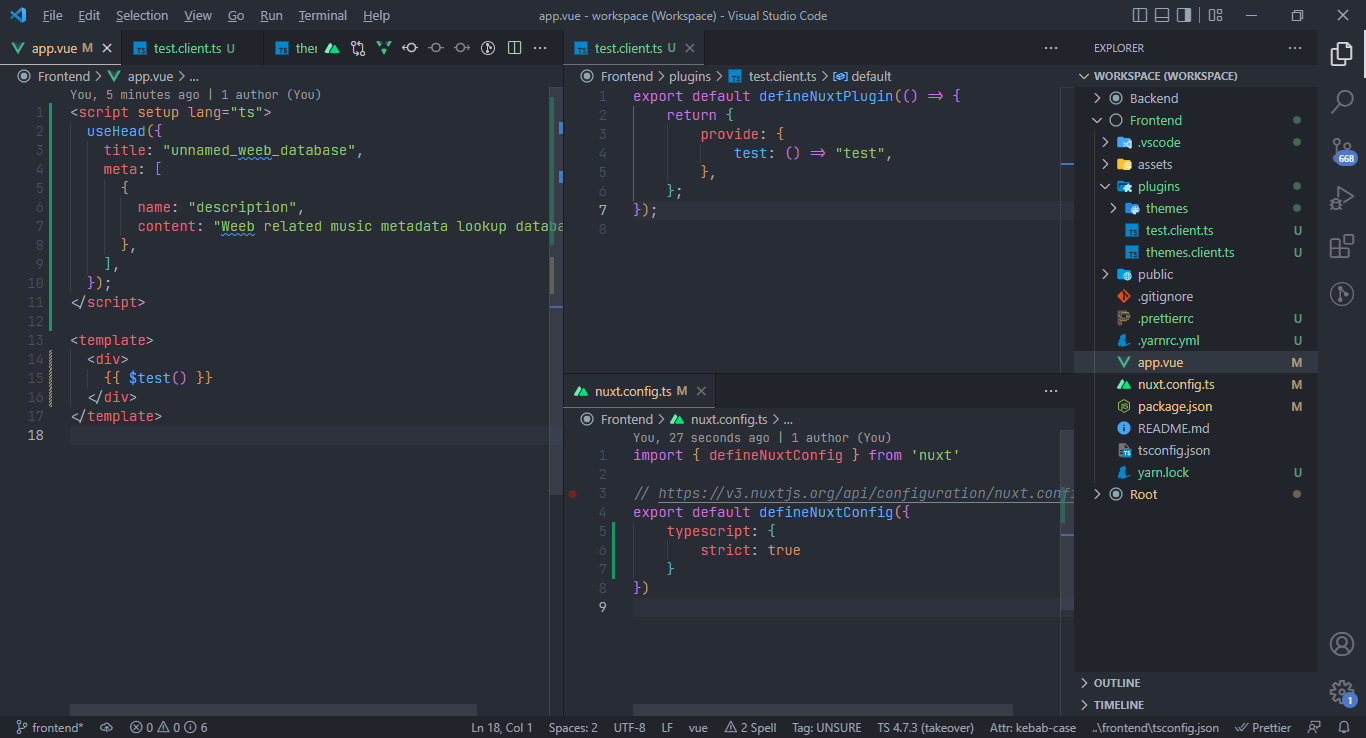The height and width of the screenshot is (738, 1366).
Task: Expand the TIMELINE section
Action: [x=1196, y=705]
